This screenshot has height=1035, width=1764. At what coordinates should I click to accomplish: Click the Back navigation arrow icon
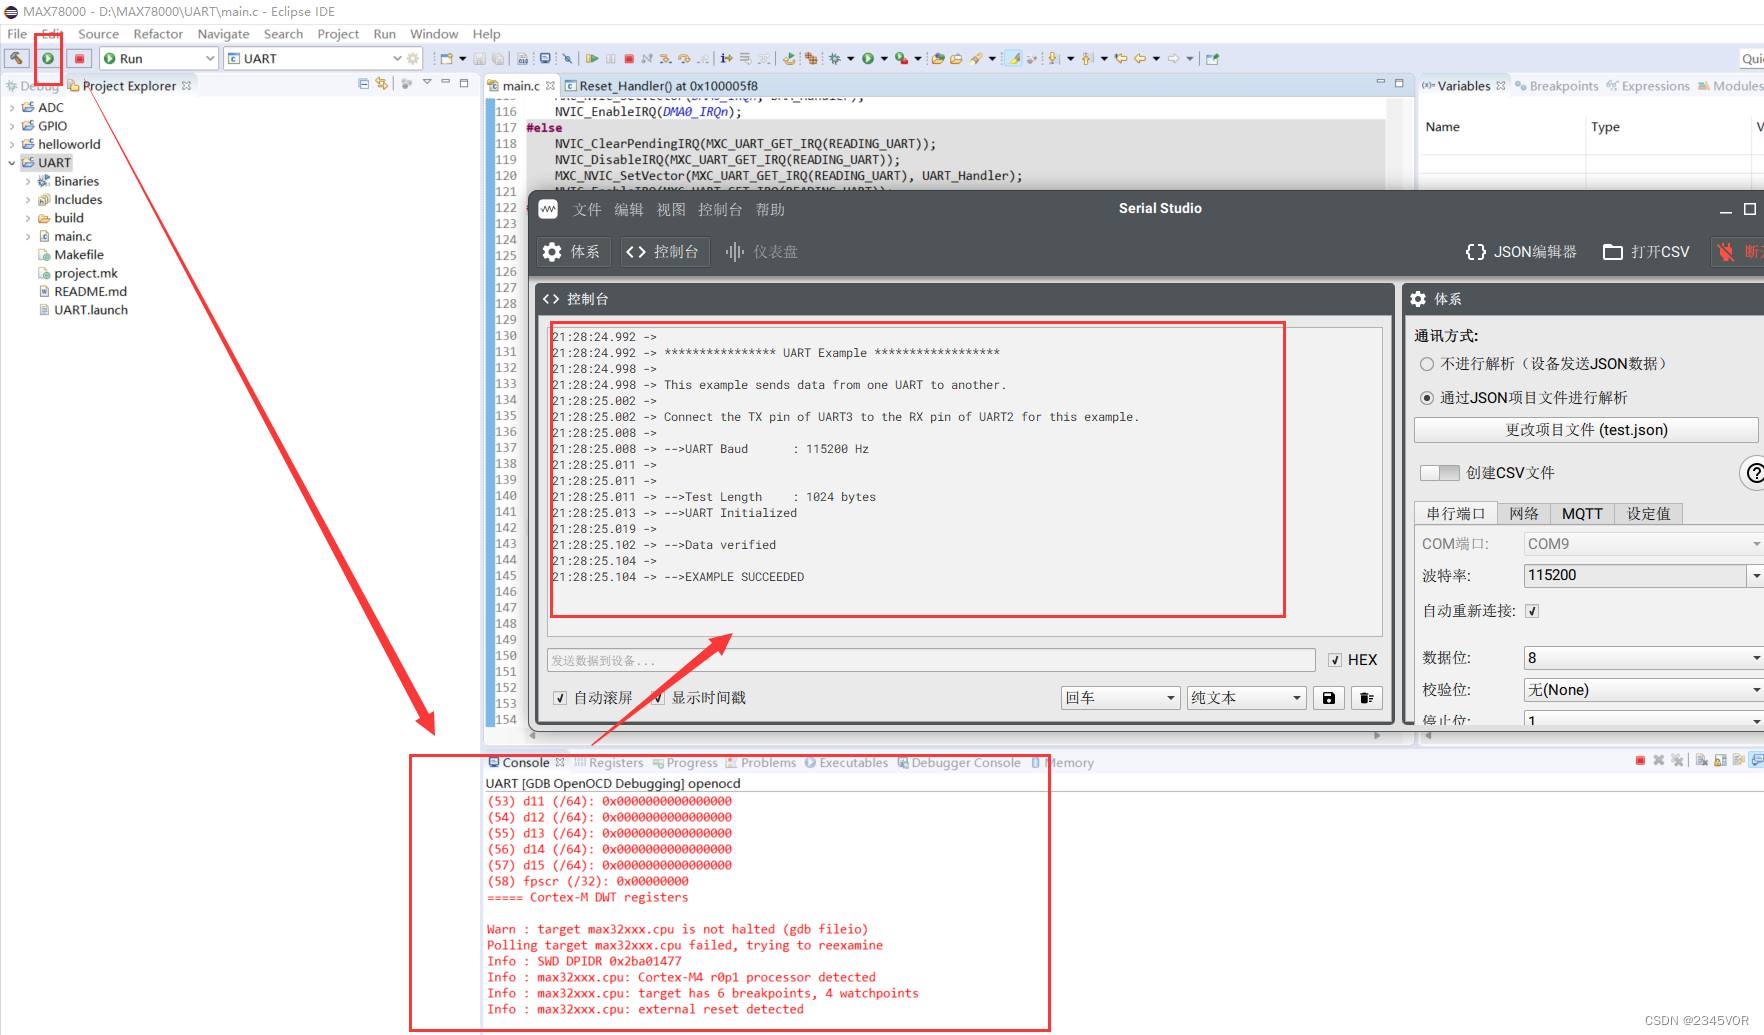(1139, 59)
